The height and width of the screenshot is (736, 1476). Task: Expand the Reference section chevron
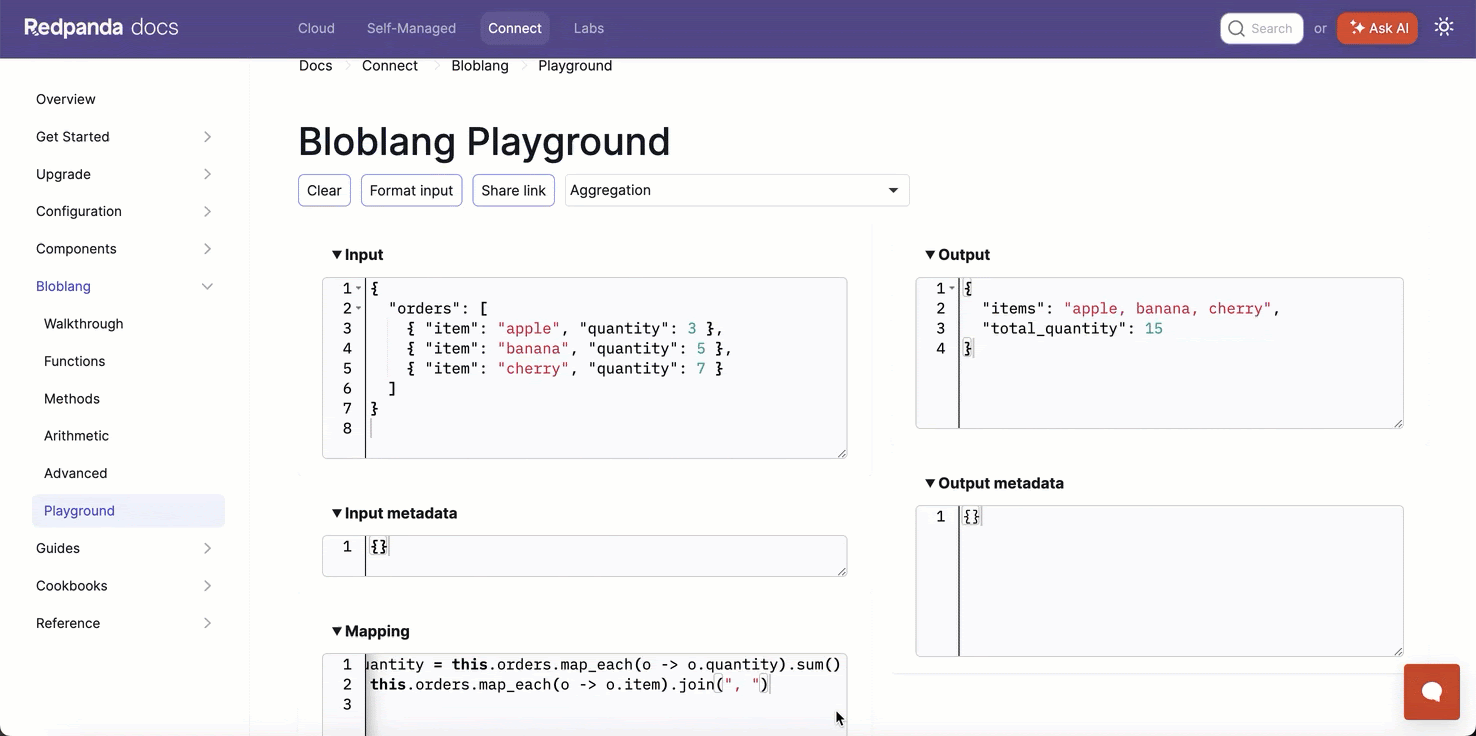point(207,623)
